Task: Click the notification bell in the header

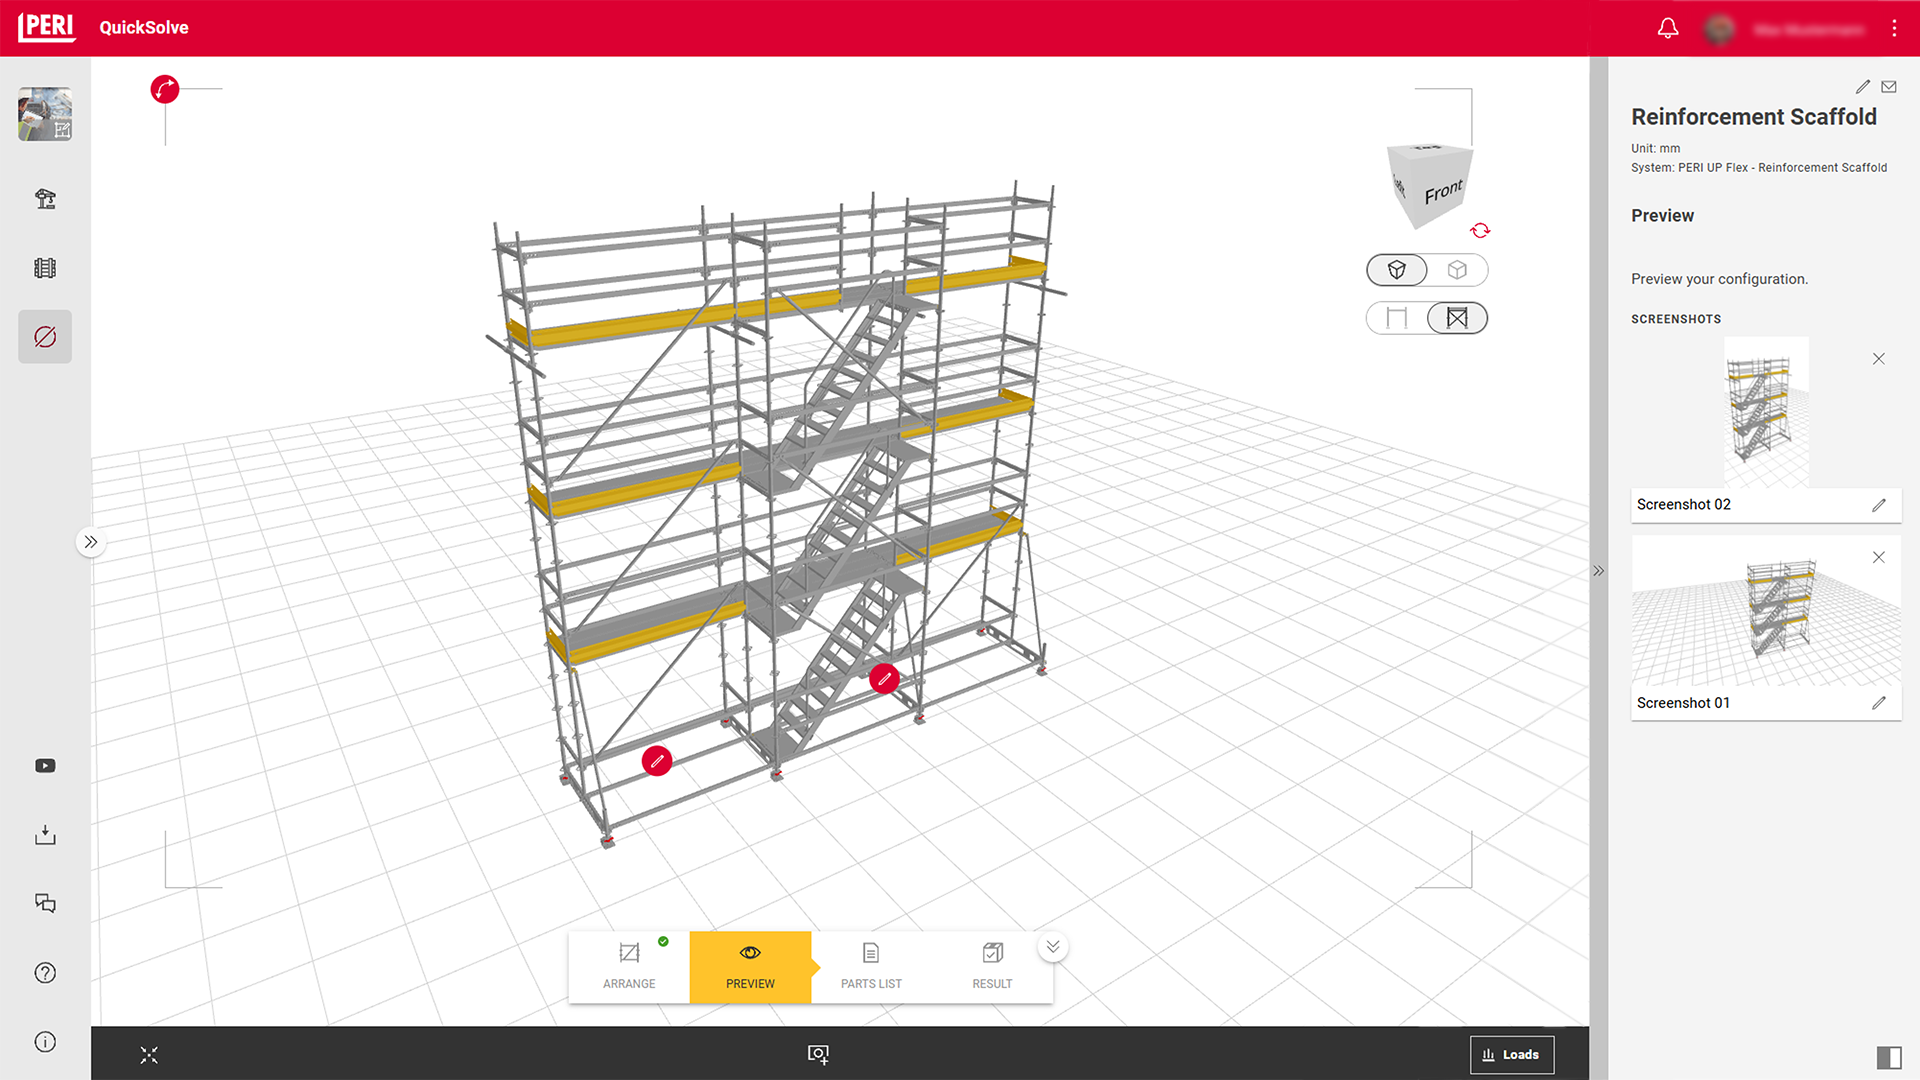Action: (x=1667, y=28)
